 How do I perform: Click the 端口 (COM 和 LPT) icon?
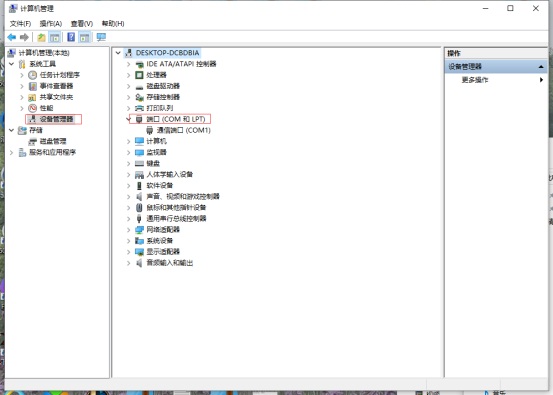pos(139,119)
